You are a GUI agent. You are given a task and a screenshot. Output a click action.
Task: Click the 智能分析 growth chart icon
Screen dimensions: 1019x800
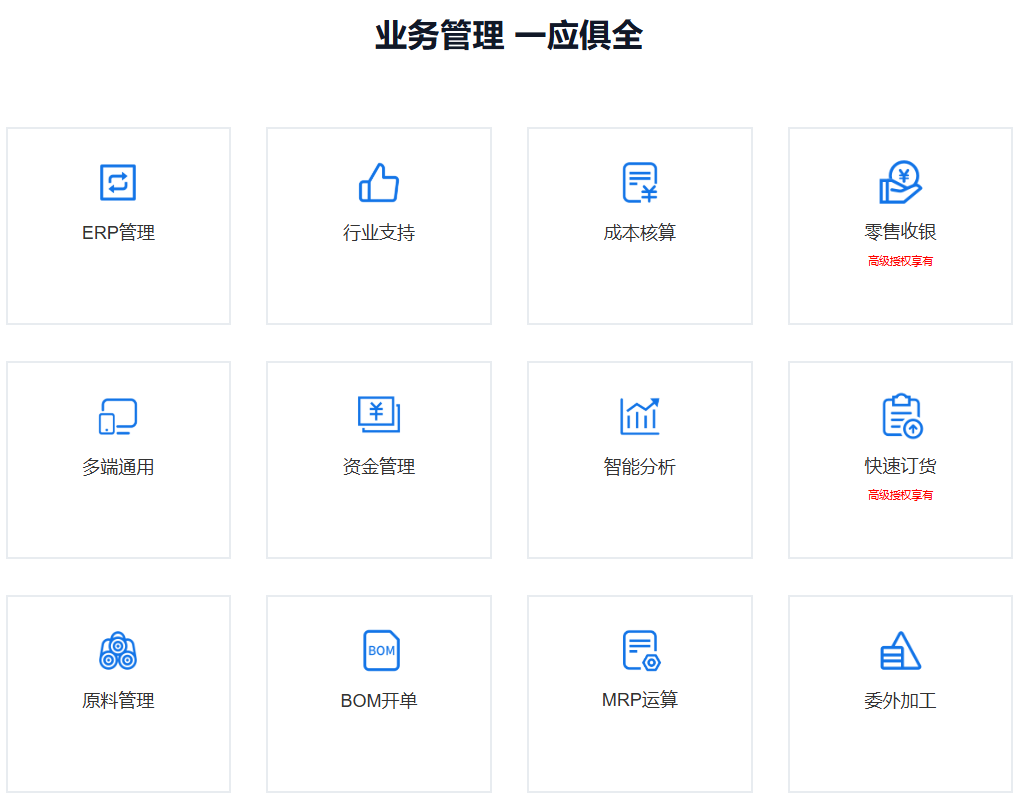point(640,416)
